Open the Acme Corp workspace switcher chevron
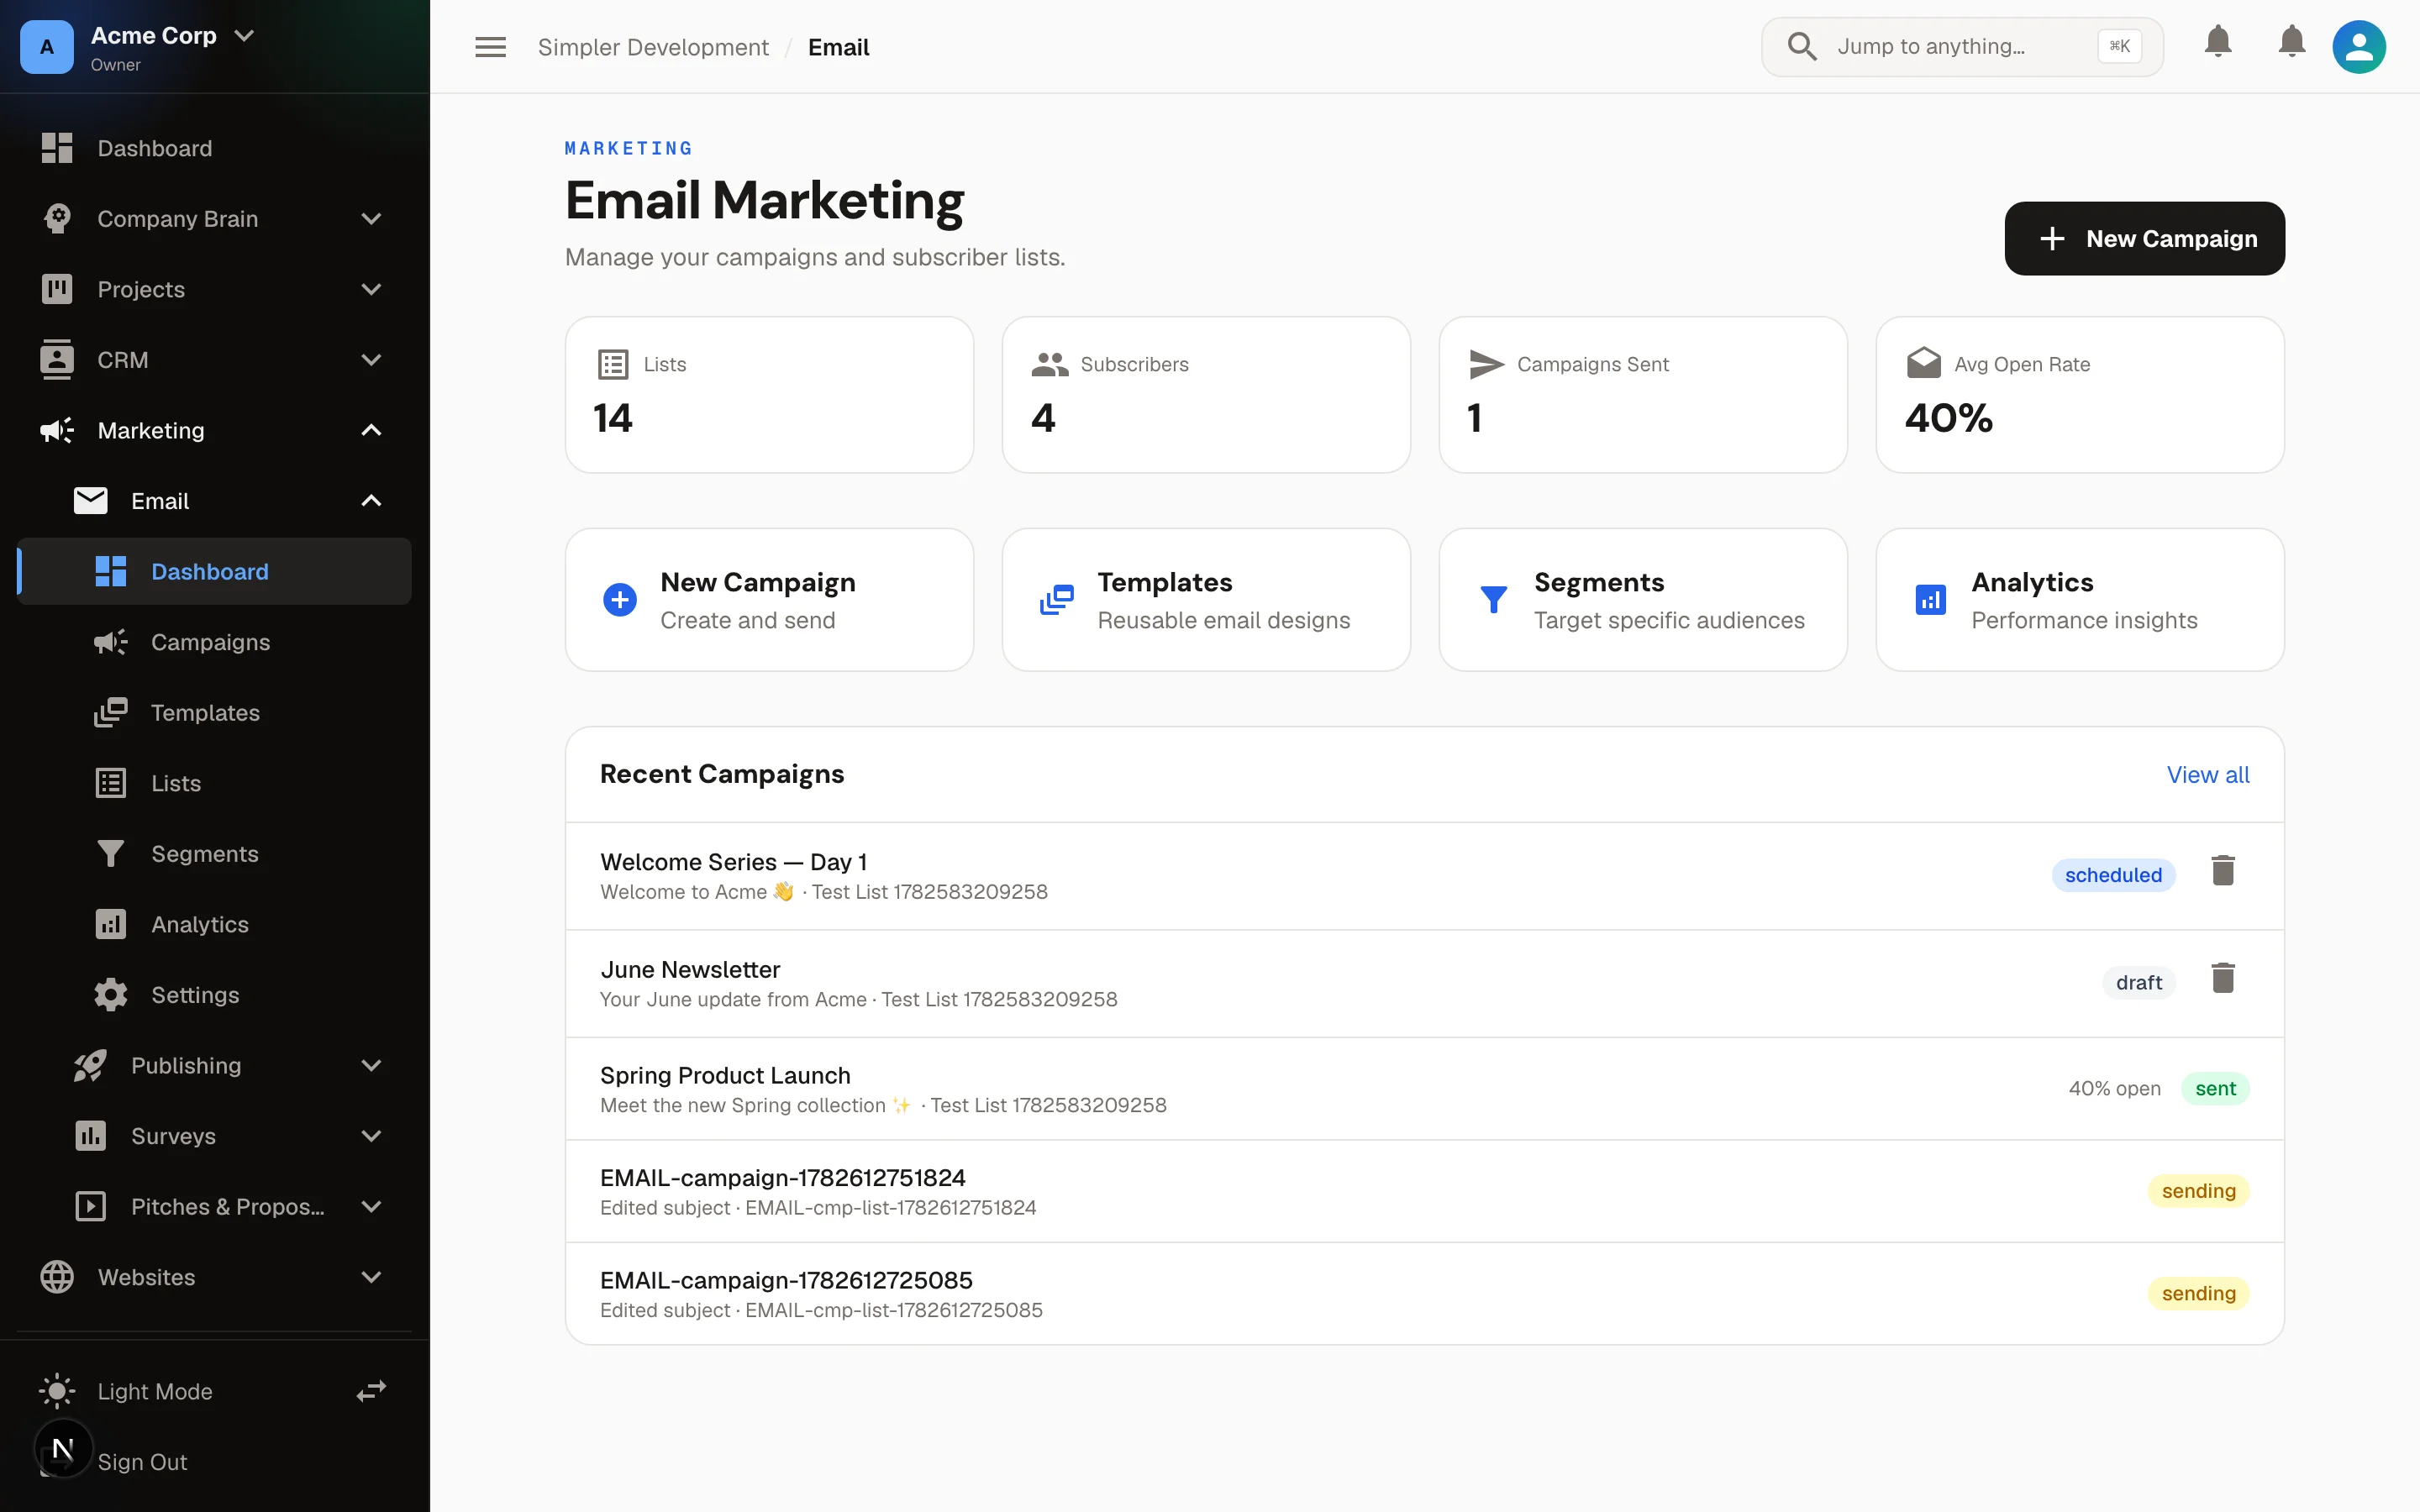 (244, 35)
